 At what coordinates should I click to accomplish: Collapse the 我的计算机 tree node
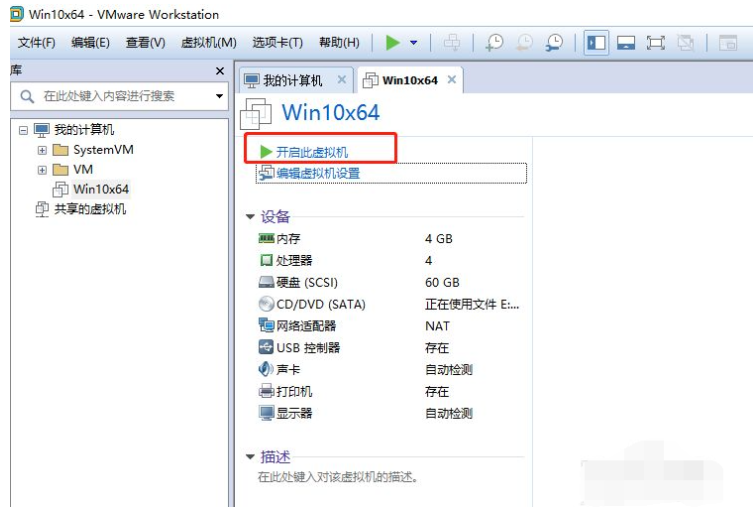(x=23, y=130)
